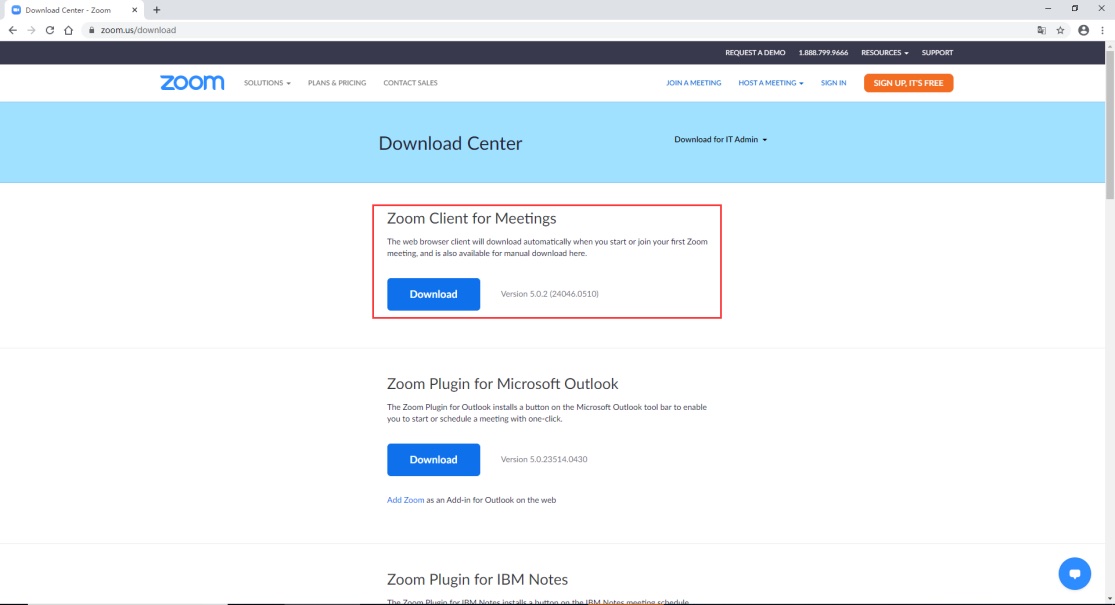Screen dimensions: 1115x605
Task: Expand the Resources menu
Action: 884,53
